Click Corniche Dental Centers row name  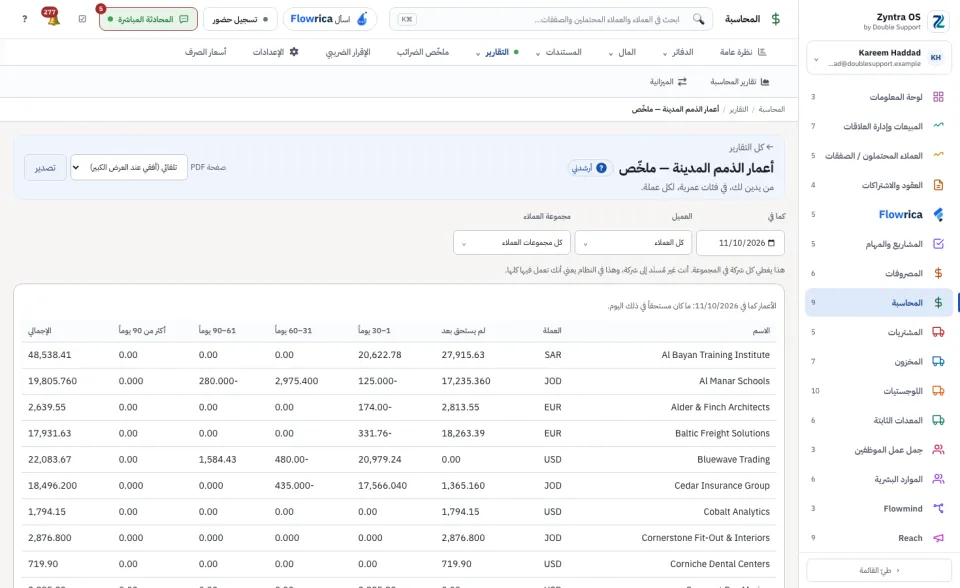point(719,564)
